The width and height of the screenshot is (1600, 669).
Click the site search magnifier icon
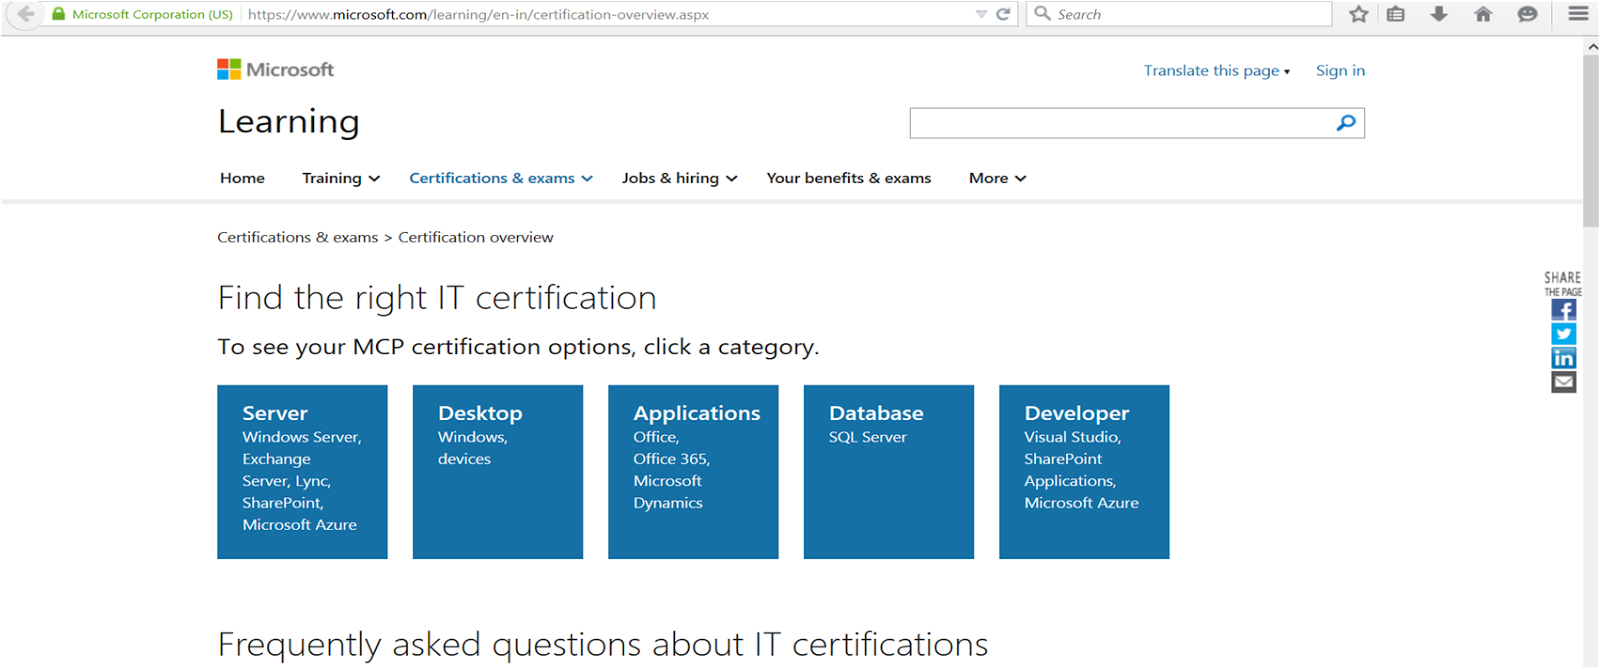pyautogui.click(x=1346, y=123)
